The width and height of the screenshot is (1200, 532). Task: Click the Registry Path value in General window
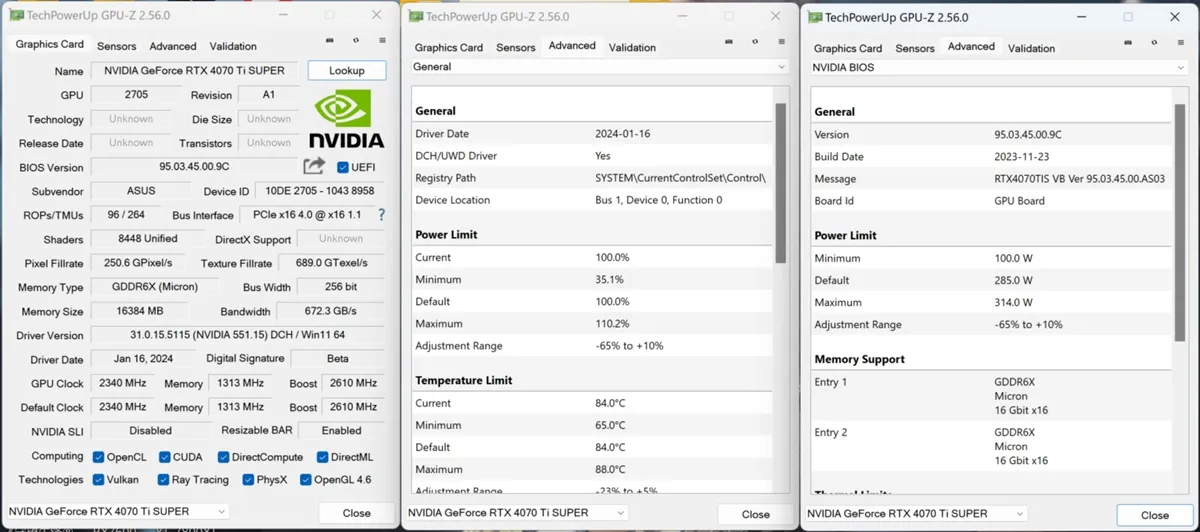(x=680, y=178)
